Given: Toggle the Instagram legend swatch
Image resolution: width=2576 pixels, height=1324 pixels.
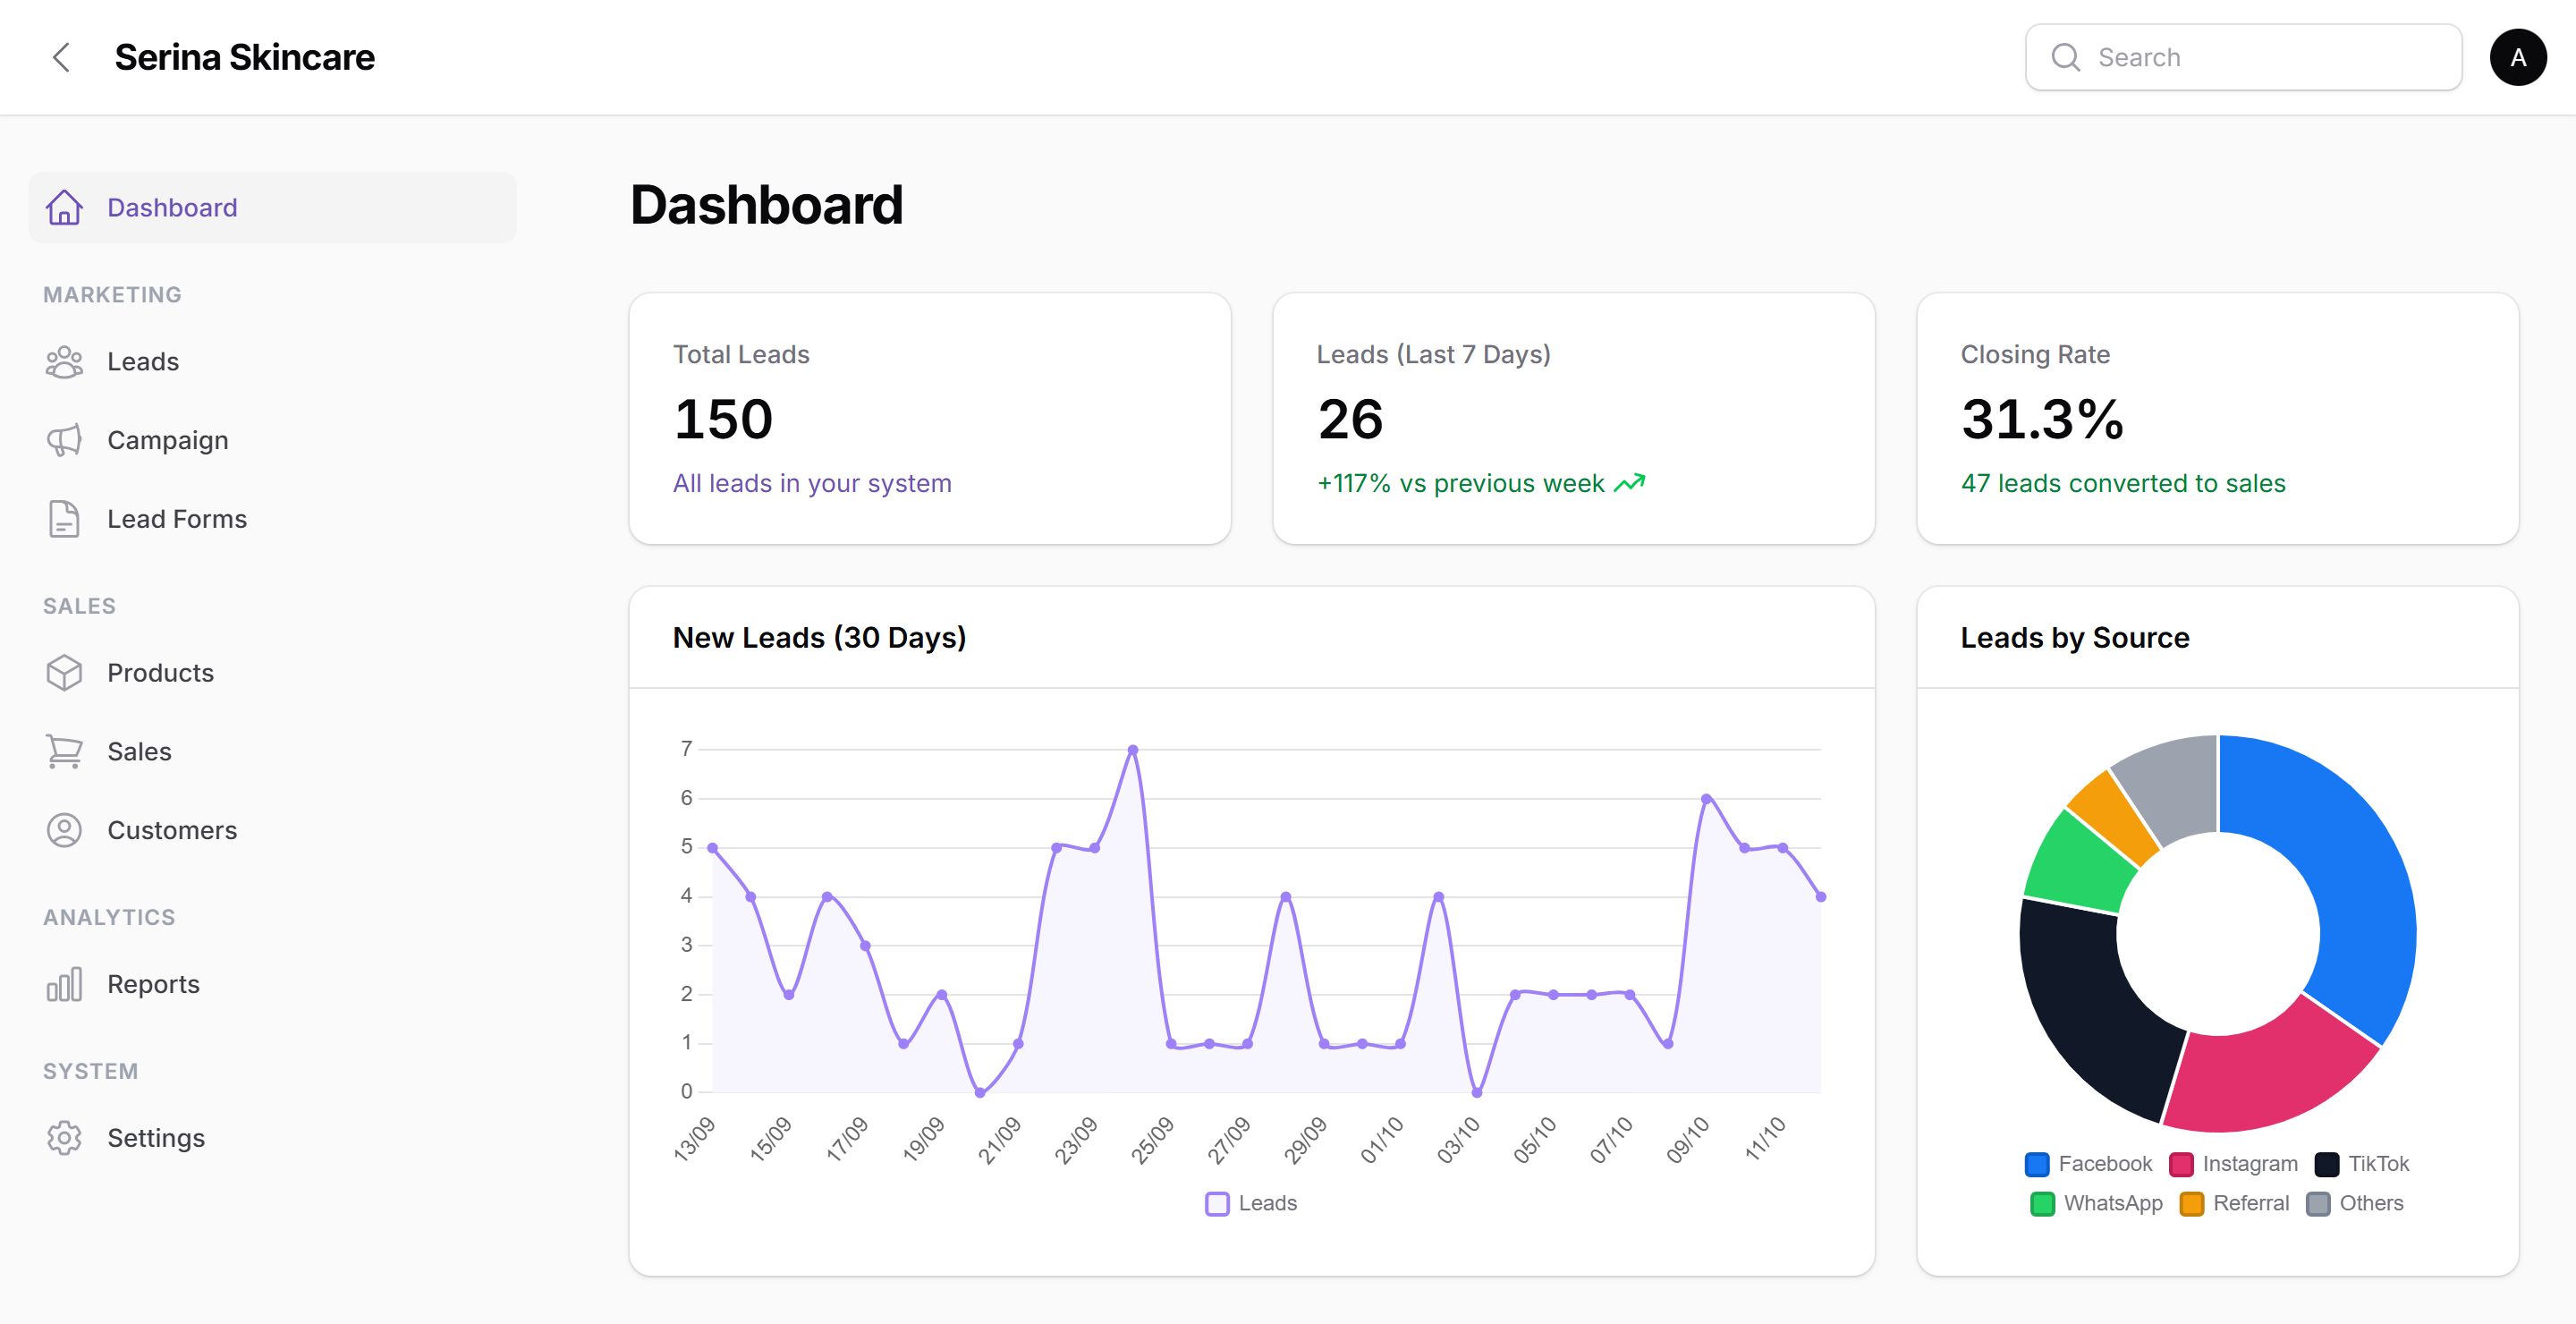Looking at the screenshot, I should 2181,1164.
